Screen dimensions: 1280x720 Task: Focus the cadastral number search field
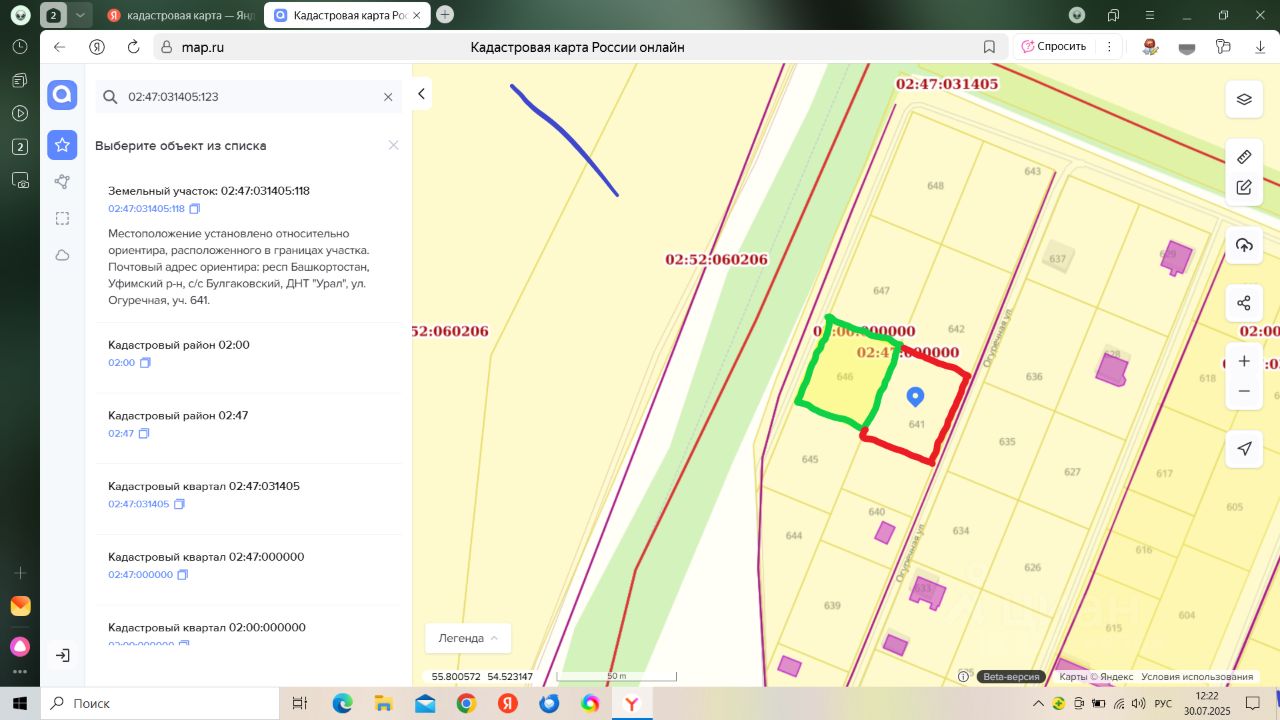(250, 97)
